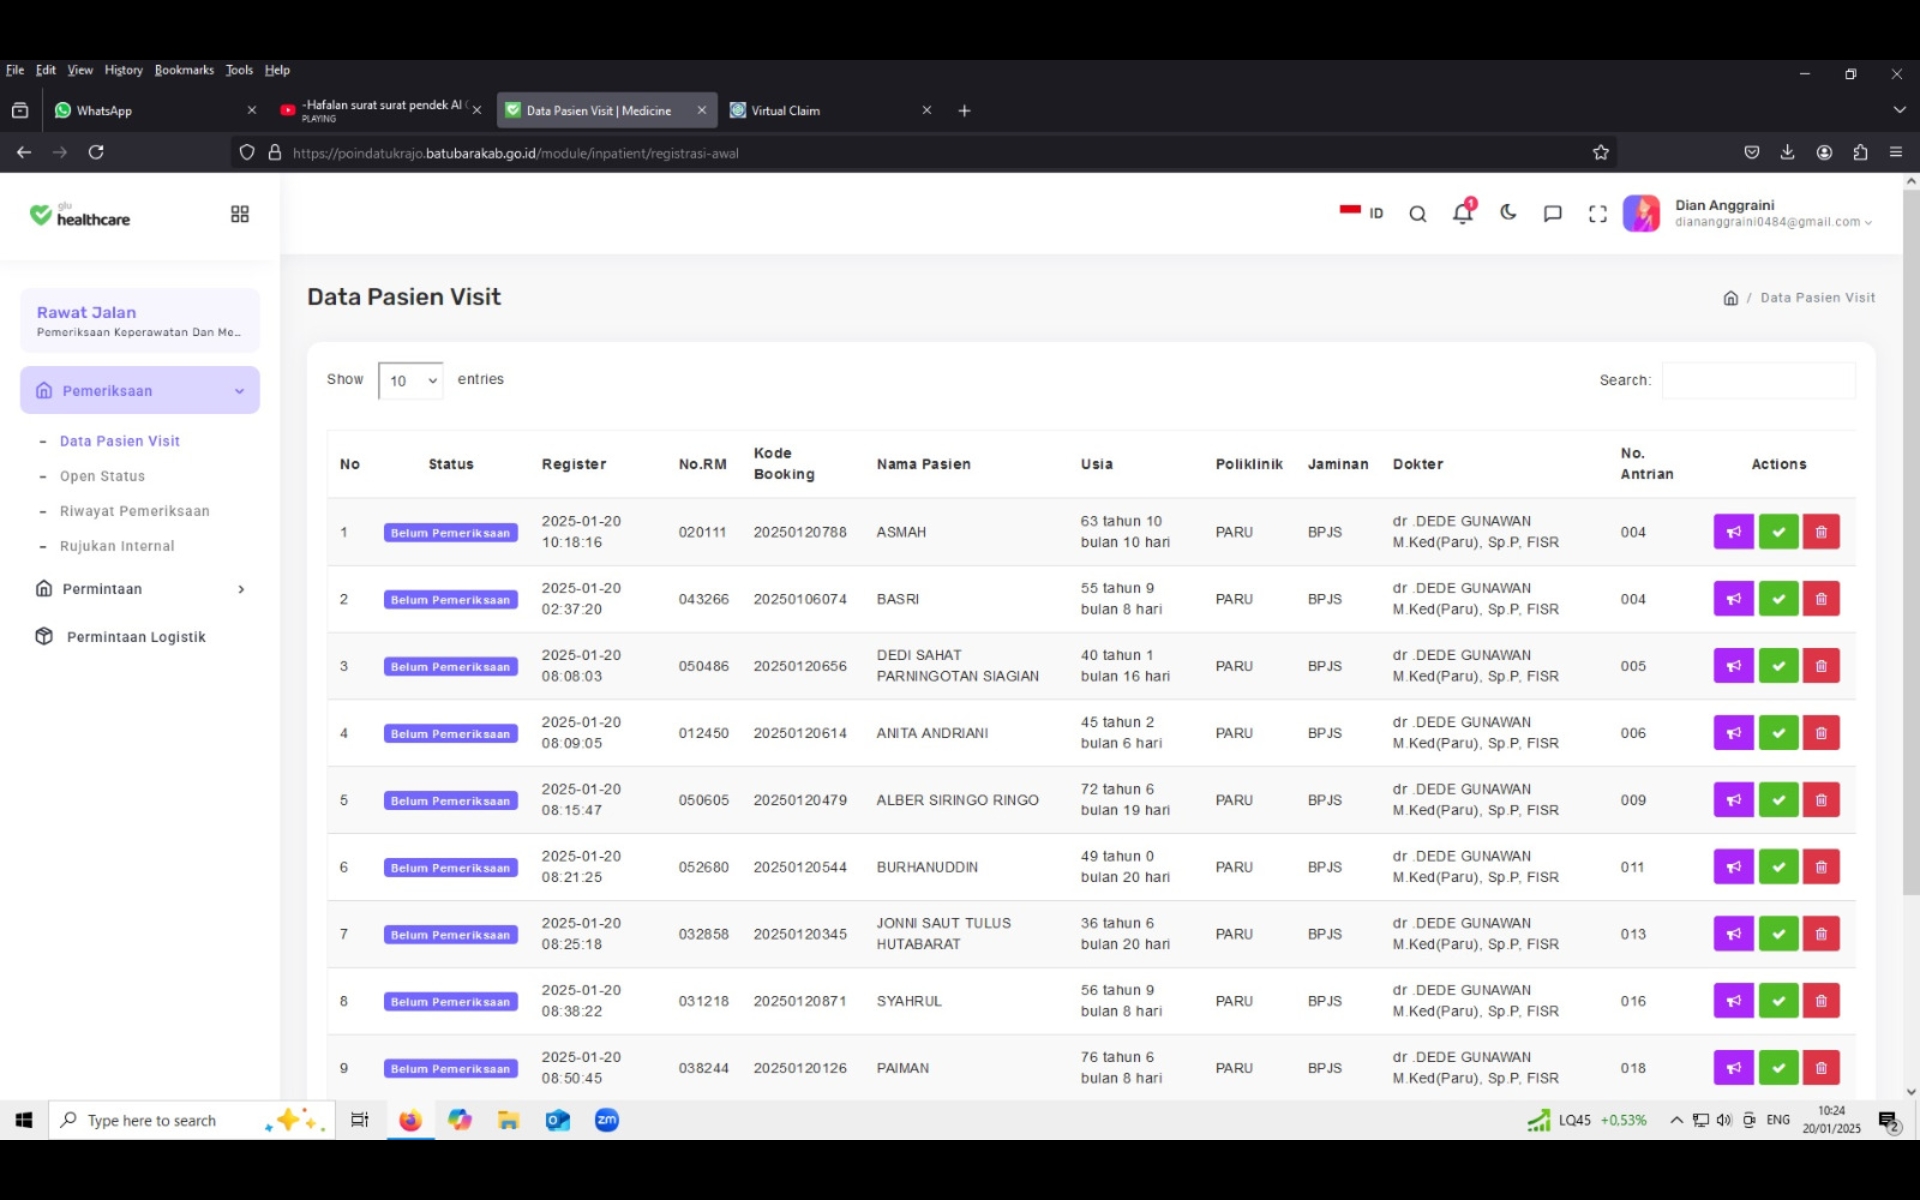
Task: Open the chat message icon in header
Action: (x=1552, y=214)
